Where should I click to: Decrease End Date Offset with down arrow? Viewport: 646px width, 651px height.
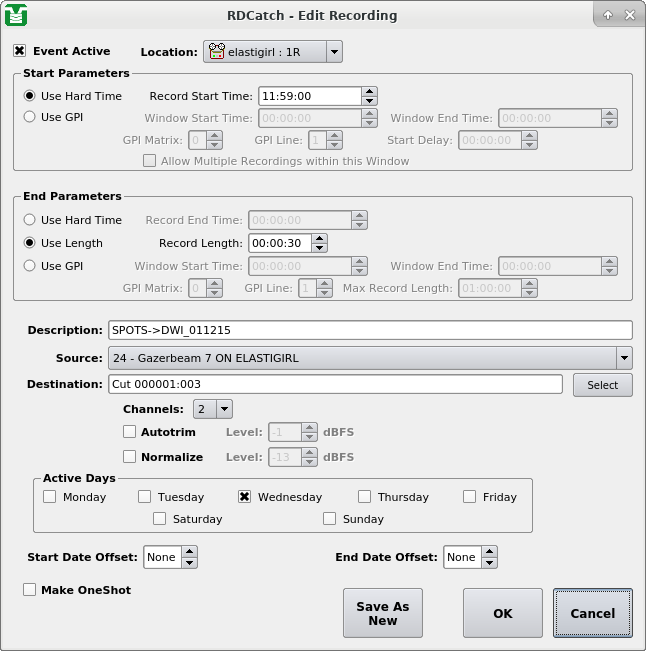point(490,562)
